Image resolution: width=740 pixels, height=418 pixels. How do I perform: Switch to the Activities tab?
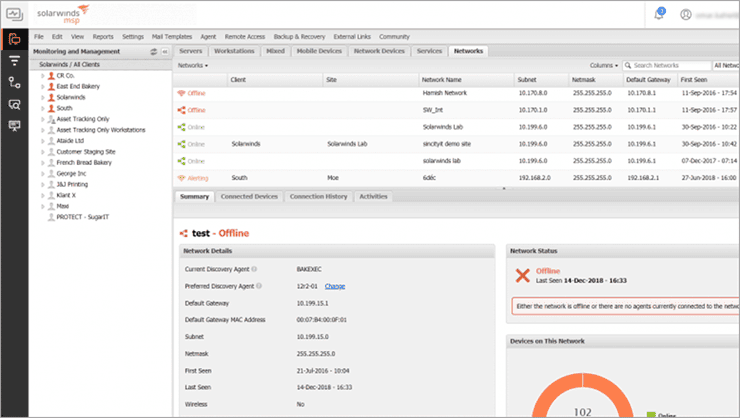tap(373, 197)
